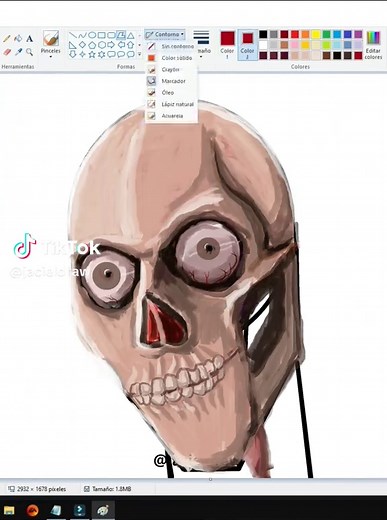387x520 pixels.
Task: Select the Magnifier zoom tool
Action: [x=30, y=52]
